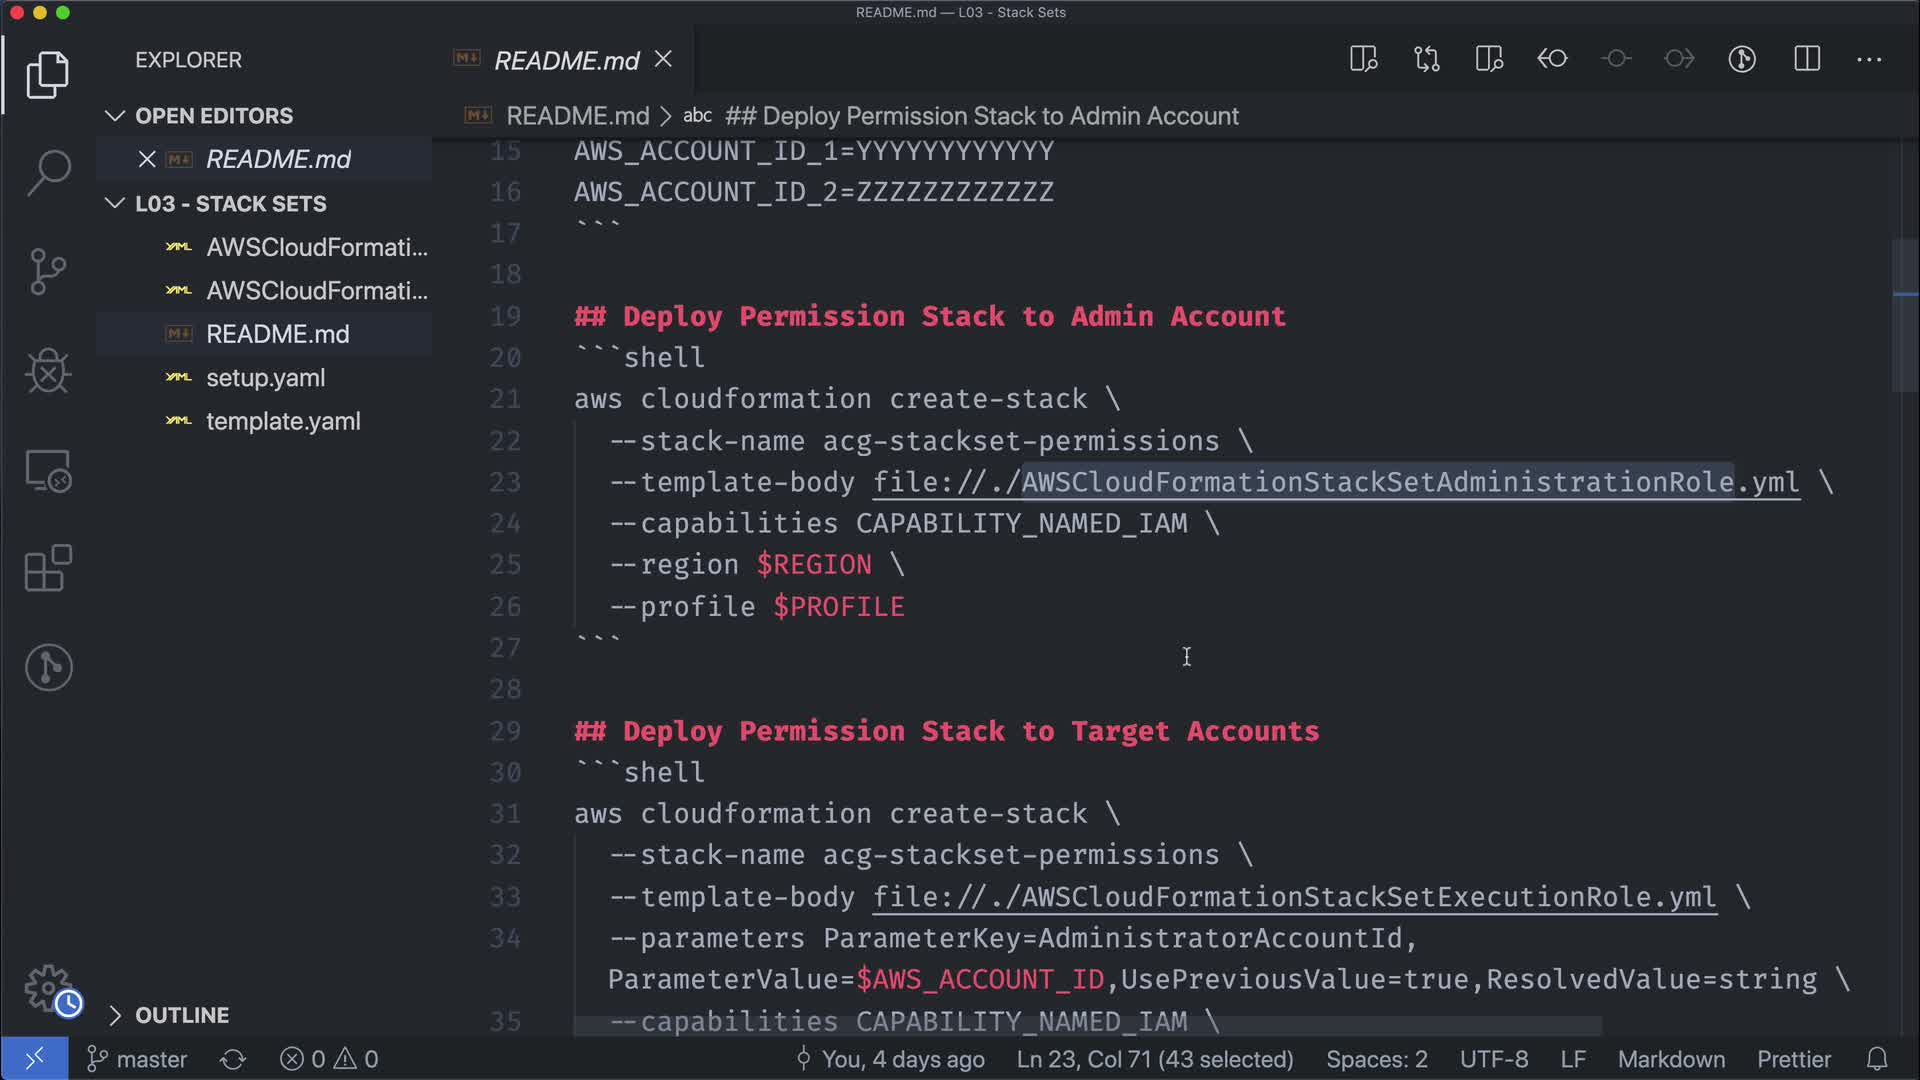Screen dimensions: 1920x1080
Task: Click the notifications bell in status bar
Action: pyautogui.click(x=1876, y=1059)
